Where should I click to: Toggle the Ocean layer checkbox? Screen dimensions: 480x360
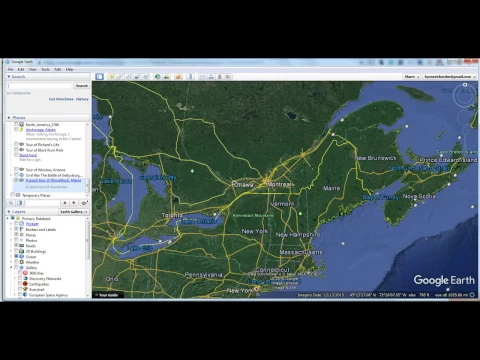click(x=16, y=257)
